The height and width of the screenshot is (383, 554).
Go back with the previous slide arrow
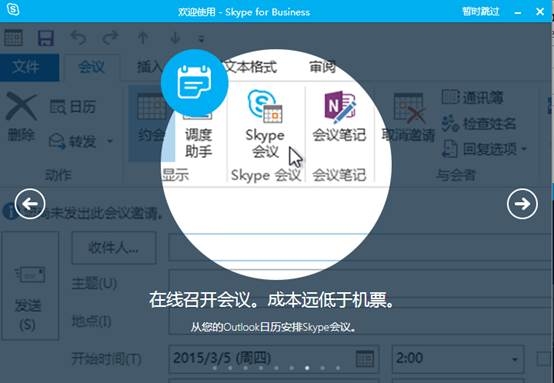pyautogui.click(x=30, y=204)
